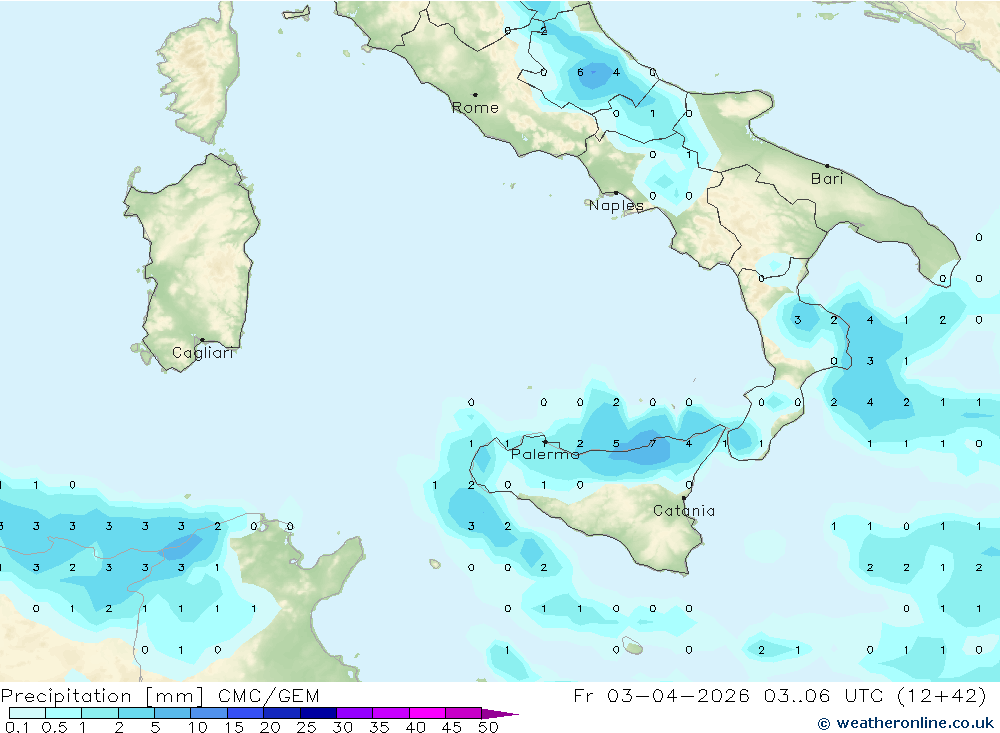
Task: Click the legend value 50
Action: [x=488, y=727]
